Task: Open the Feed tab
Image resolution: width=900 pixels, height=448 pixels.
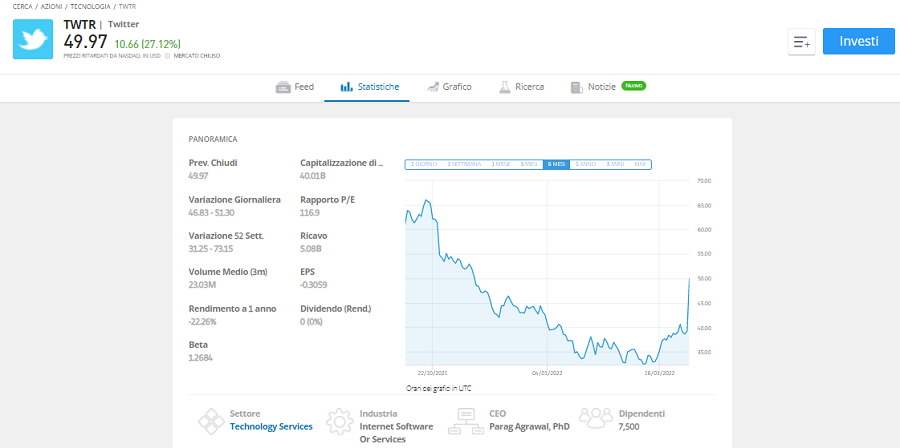Action: pyautogui.click(x=295, y=87)
